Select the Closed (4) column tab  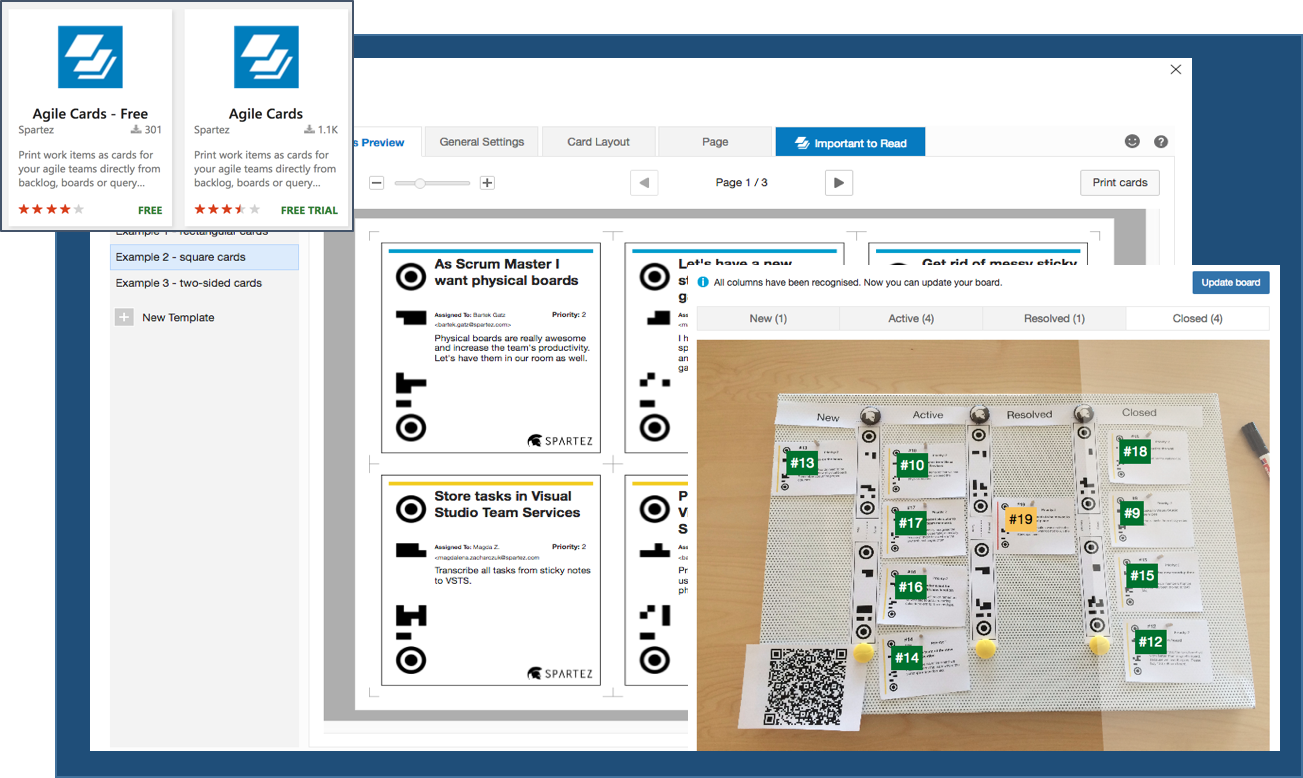(1197, 318)
